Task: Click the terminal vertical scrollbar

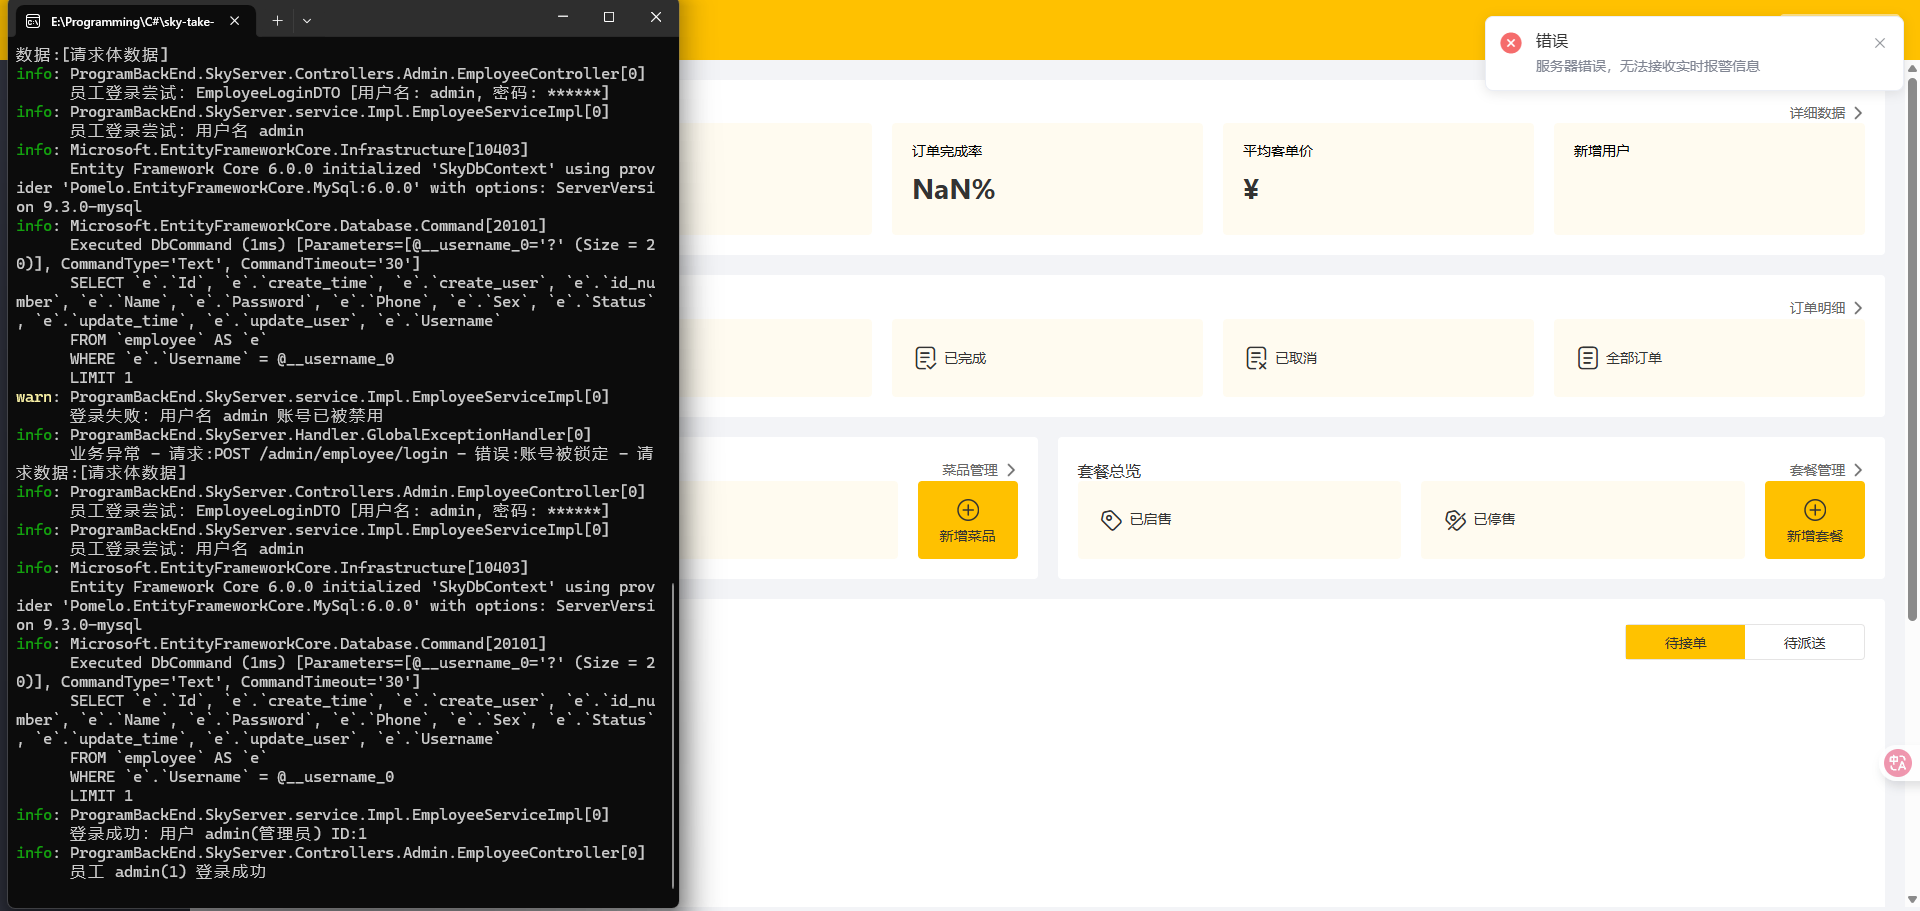Action: [x=673, y=735]
